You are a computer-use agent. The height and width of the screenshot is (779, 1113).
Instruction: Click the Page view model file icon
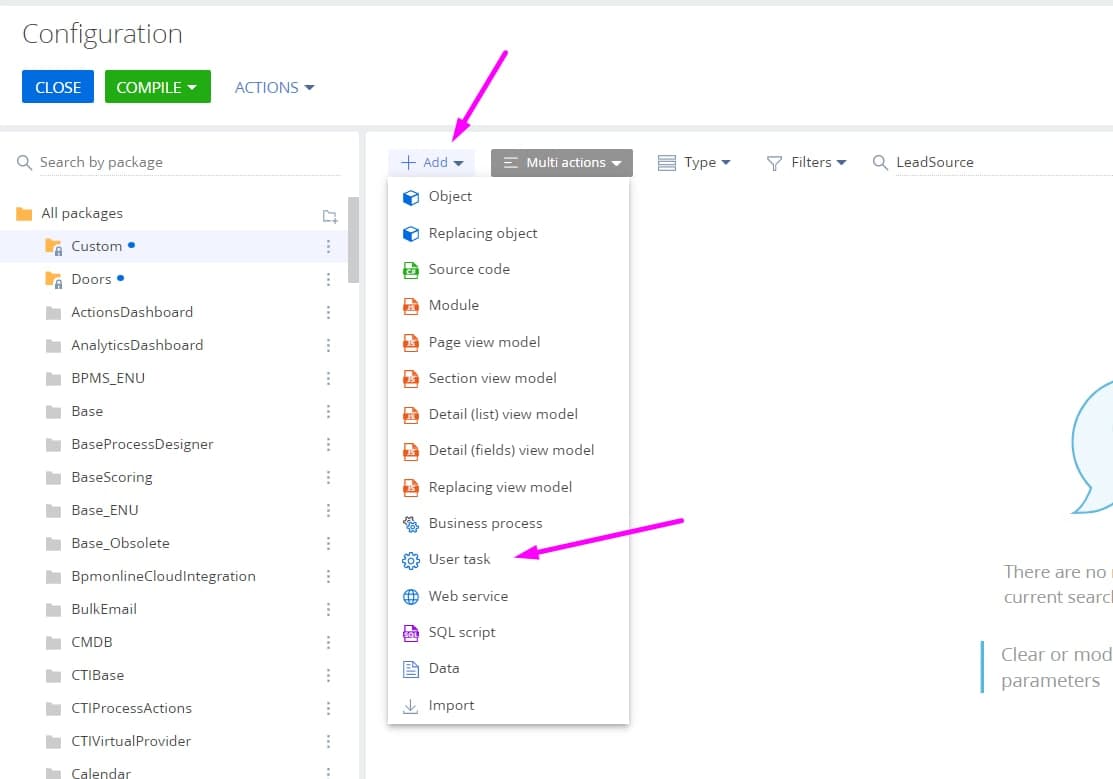pos(410,343)
